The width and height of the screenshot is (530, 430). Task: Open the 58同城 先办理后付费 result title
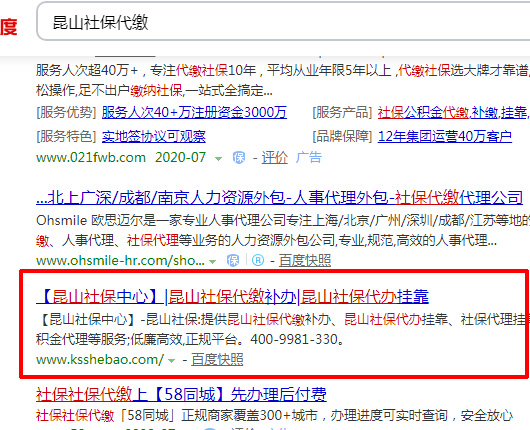pos(181,395)
